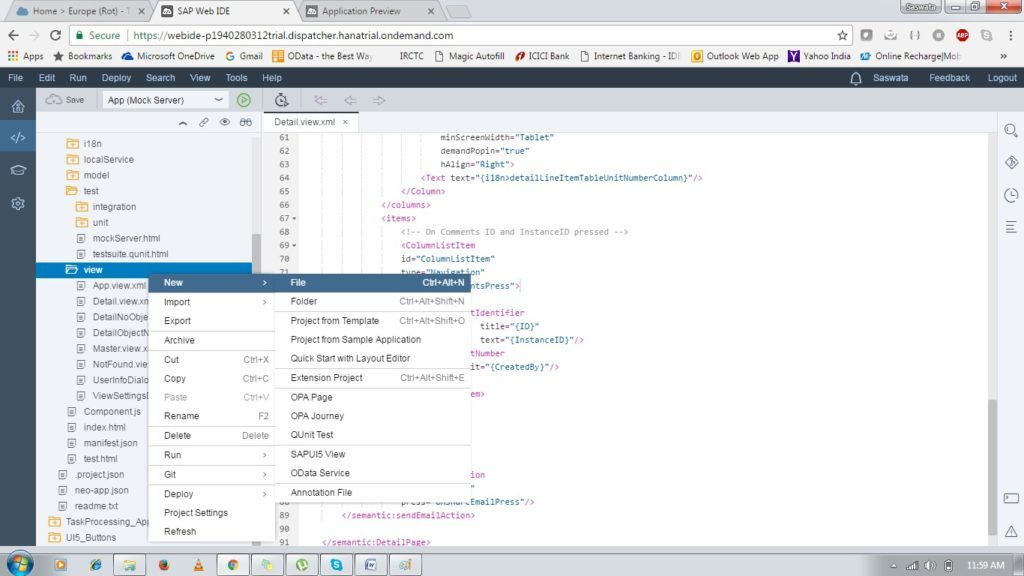Select OData Service from New submenu

pos(372,473)
